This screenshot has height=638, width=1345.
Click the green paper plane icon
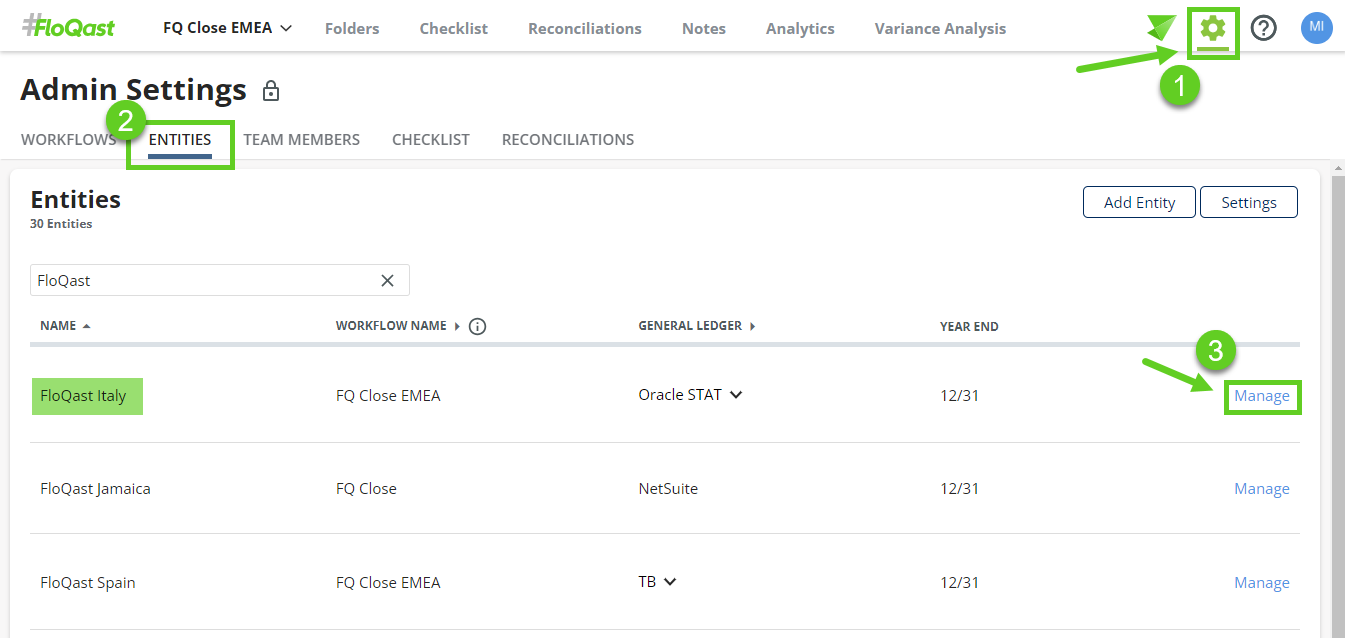pos(1163,26)
